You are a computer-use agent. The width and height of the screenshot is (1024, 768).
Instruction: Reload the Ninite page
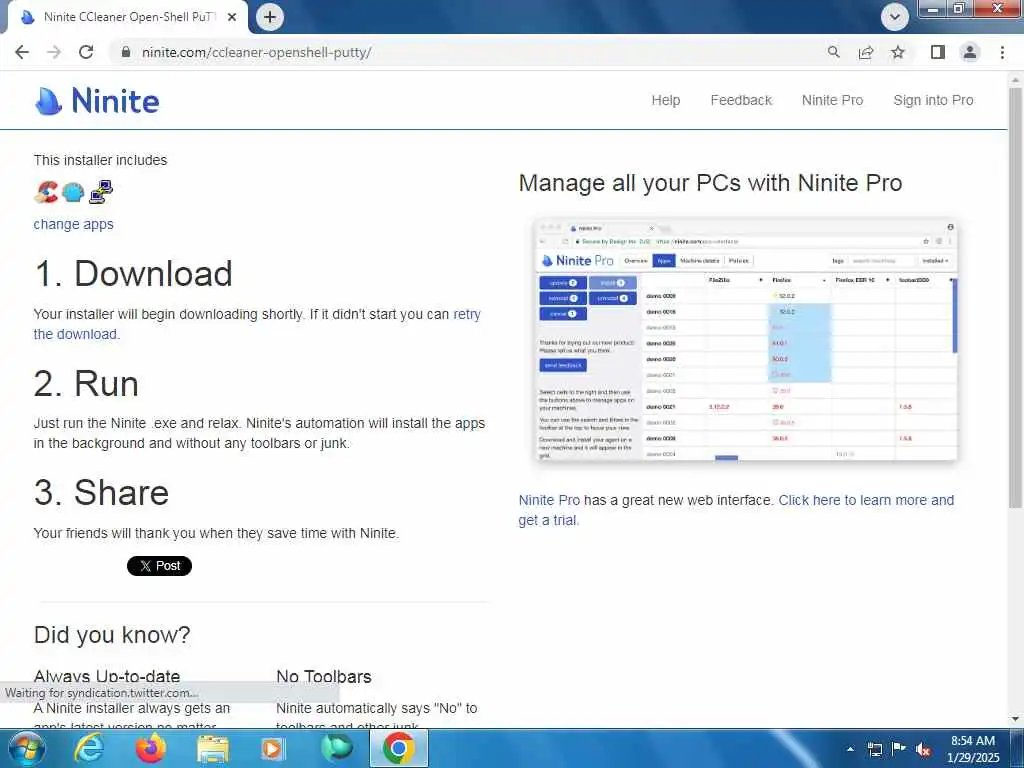(86, 52)
